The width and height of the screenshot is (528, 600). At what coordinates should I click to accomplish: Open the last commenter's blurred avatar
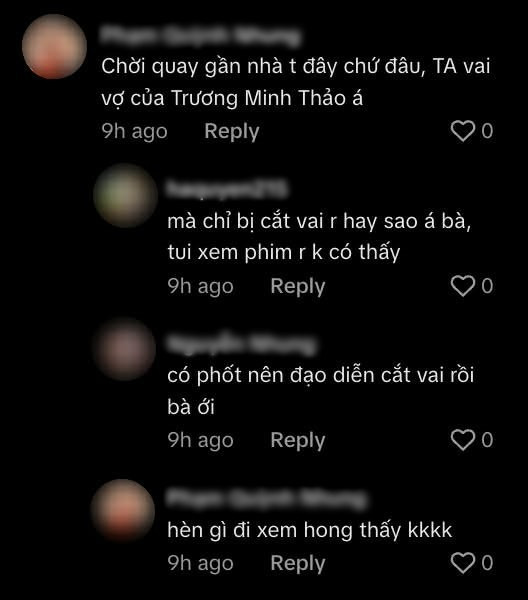pos(123,510)
